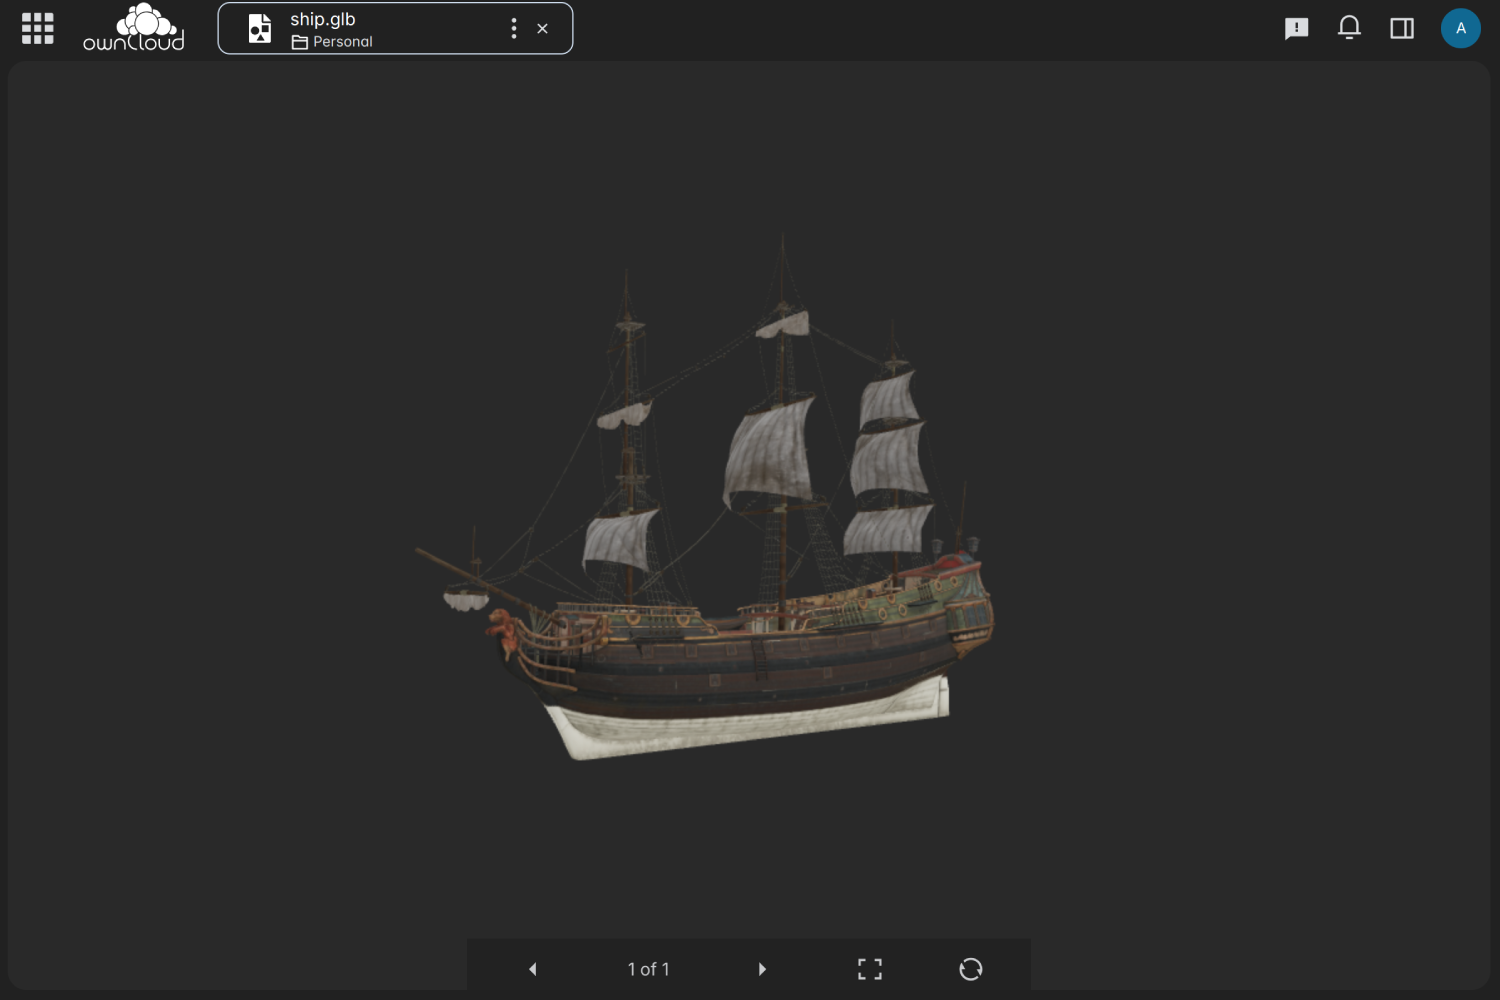Open the feedback speech bubble icon
The height and width of the screenshot is (1000, 1500).
coord(1296,28)
